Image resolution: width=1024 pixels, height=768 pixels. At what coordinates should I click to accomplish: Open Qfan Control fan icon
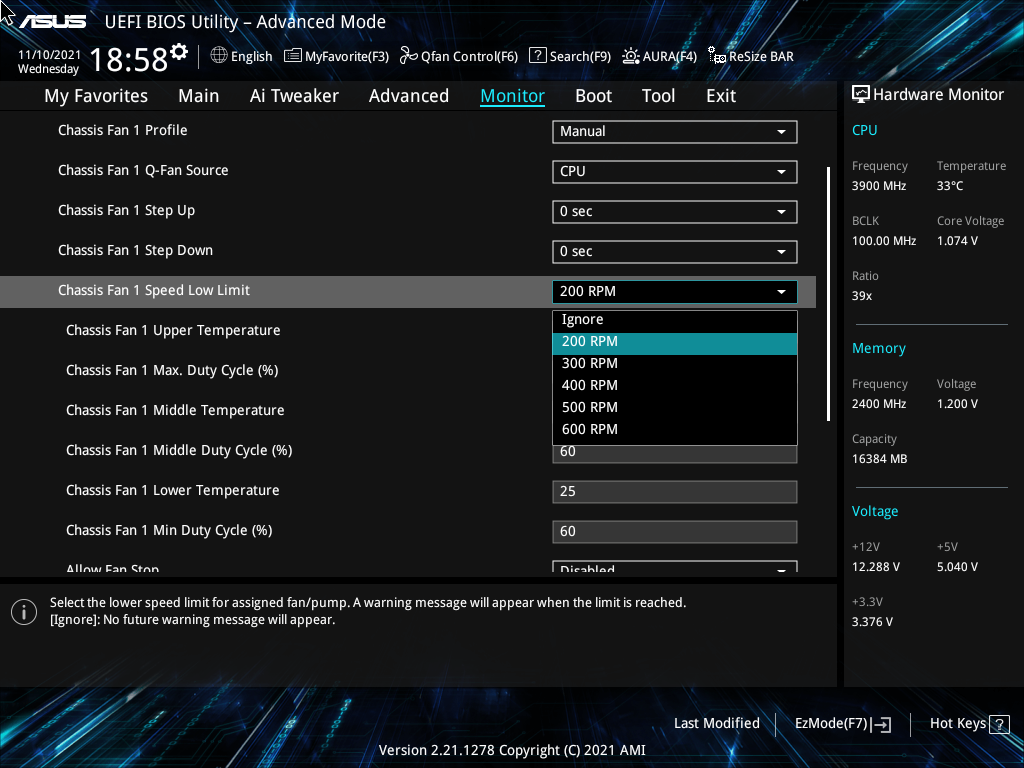[x=409, y=56]
